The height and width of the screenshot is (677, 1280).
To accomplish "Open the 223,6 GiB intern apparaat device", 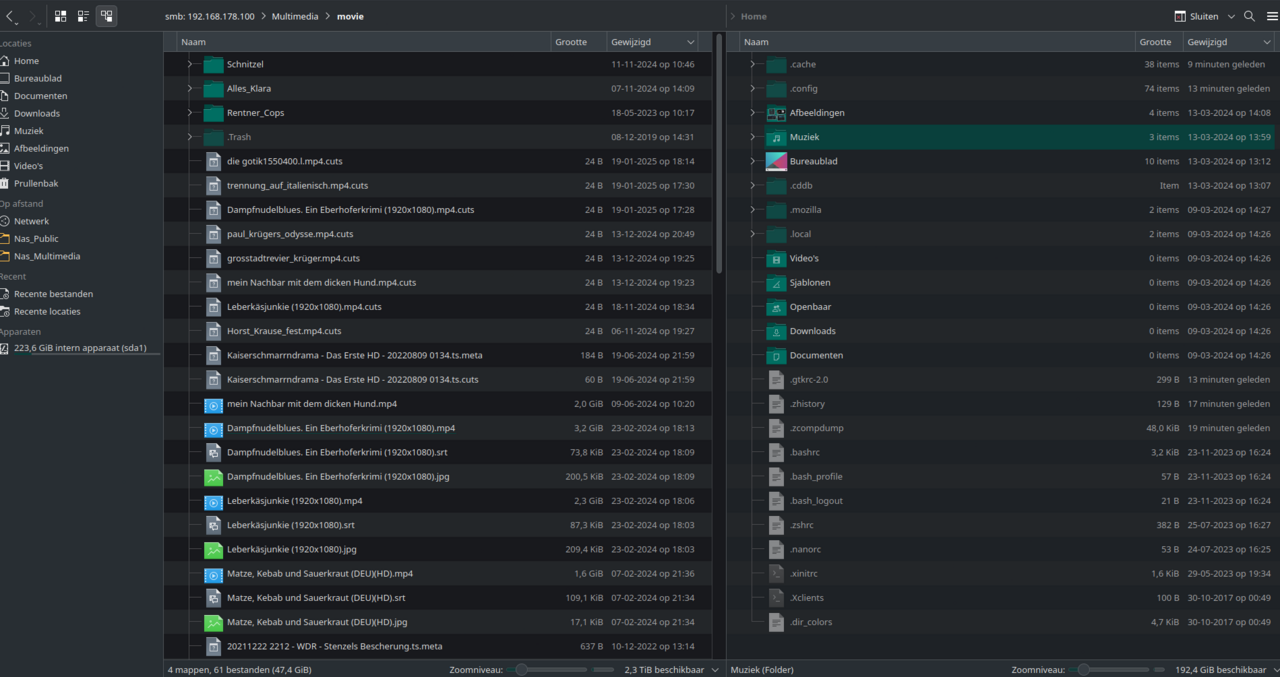I will point(80,348).
